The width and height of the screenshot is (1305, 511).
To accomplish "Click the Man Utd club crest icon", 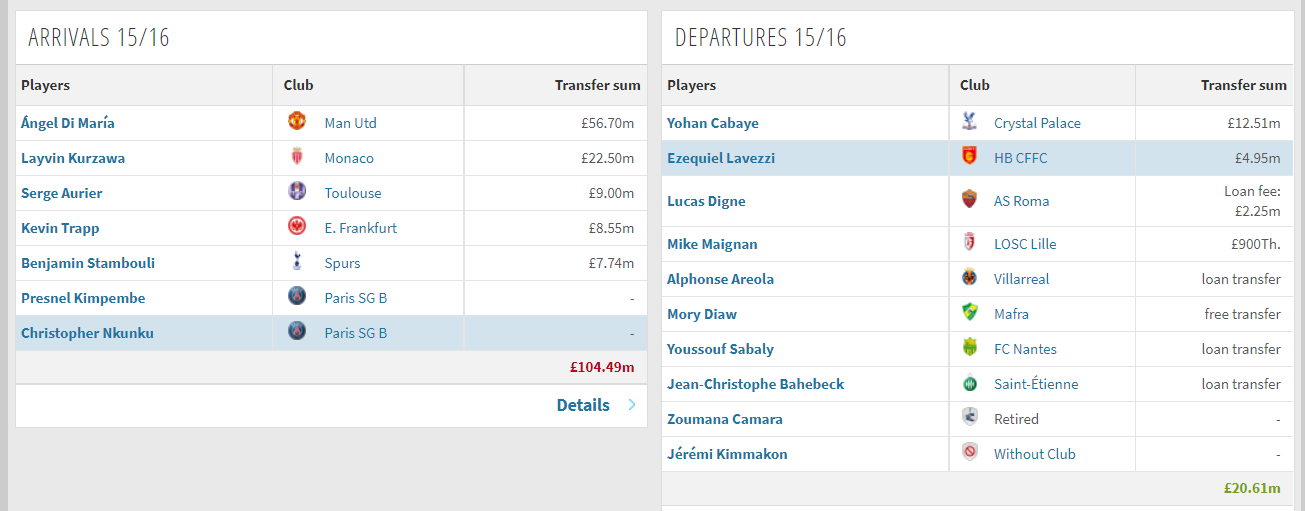I will (296, 122).
